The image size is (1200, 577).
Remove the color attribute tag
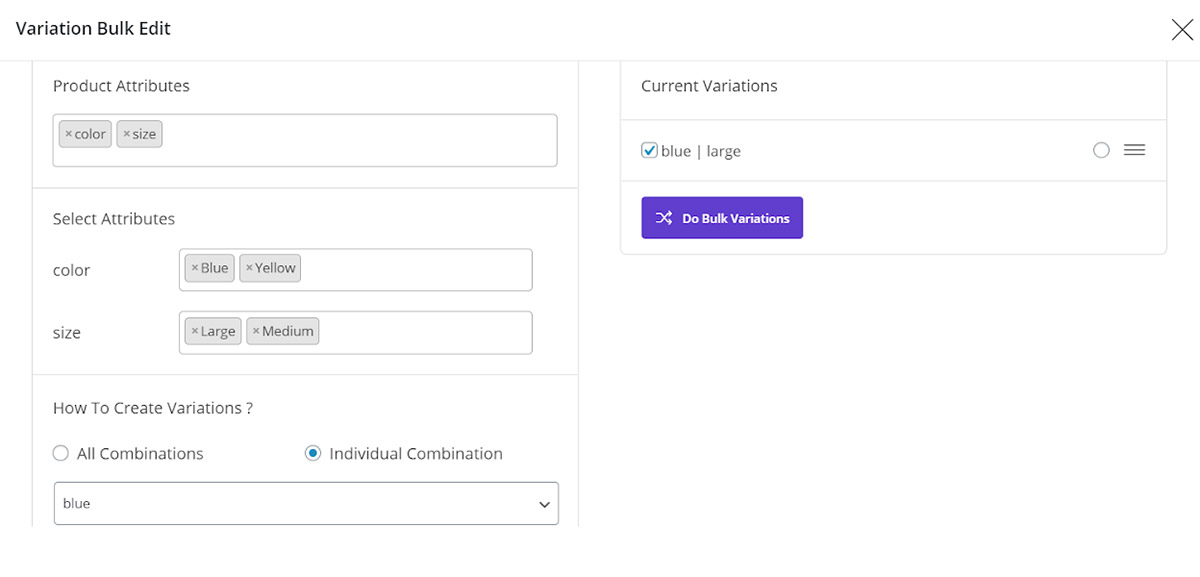pyautogui.click(x=68, y=134)
